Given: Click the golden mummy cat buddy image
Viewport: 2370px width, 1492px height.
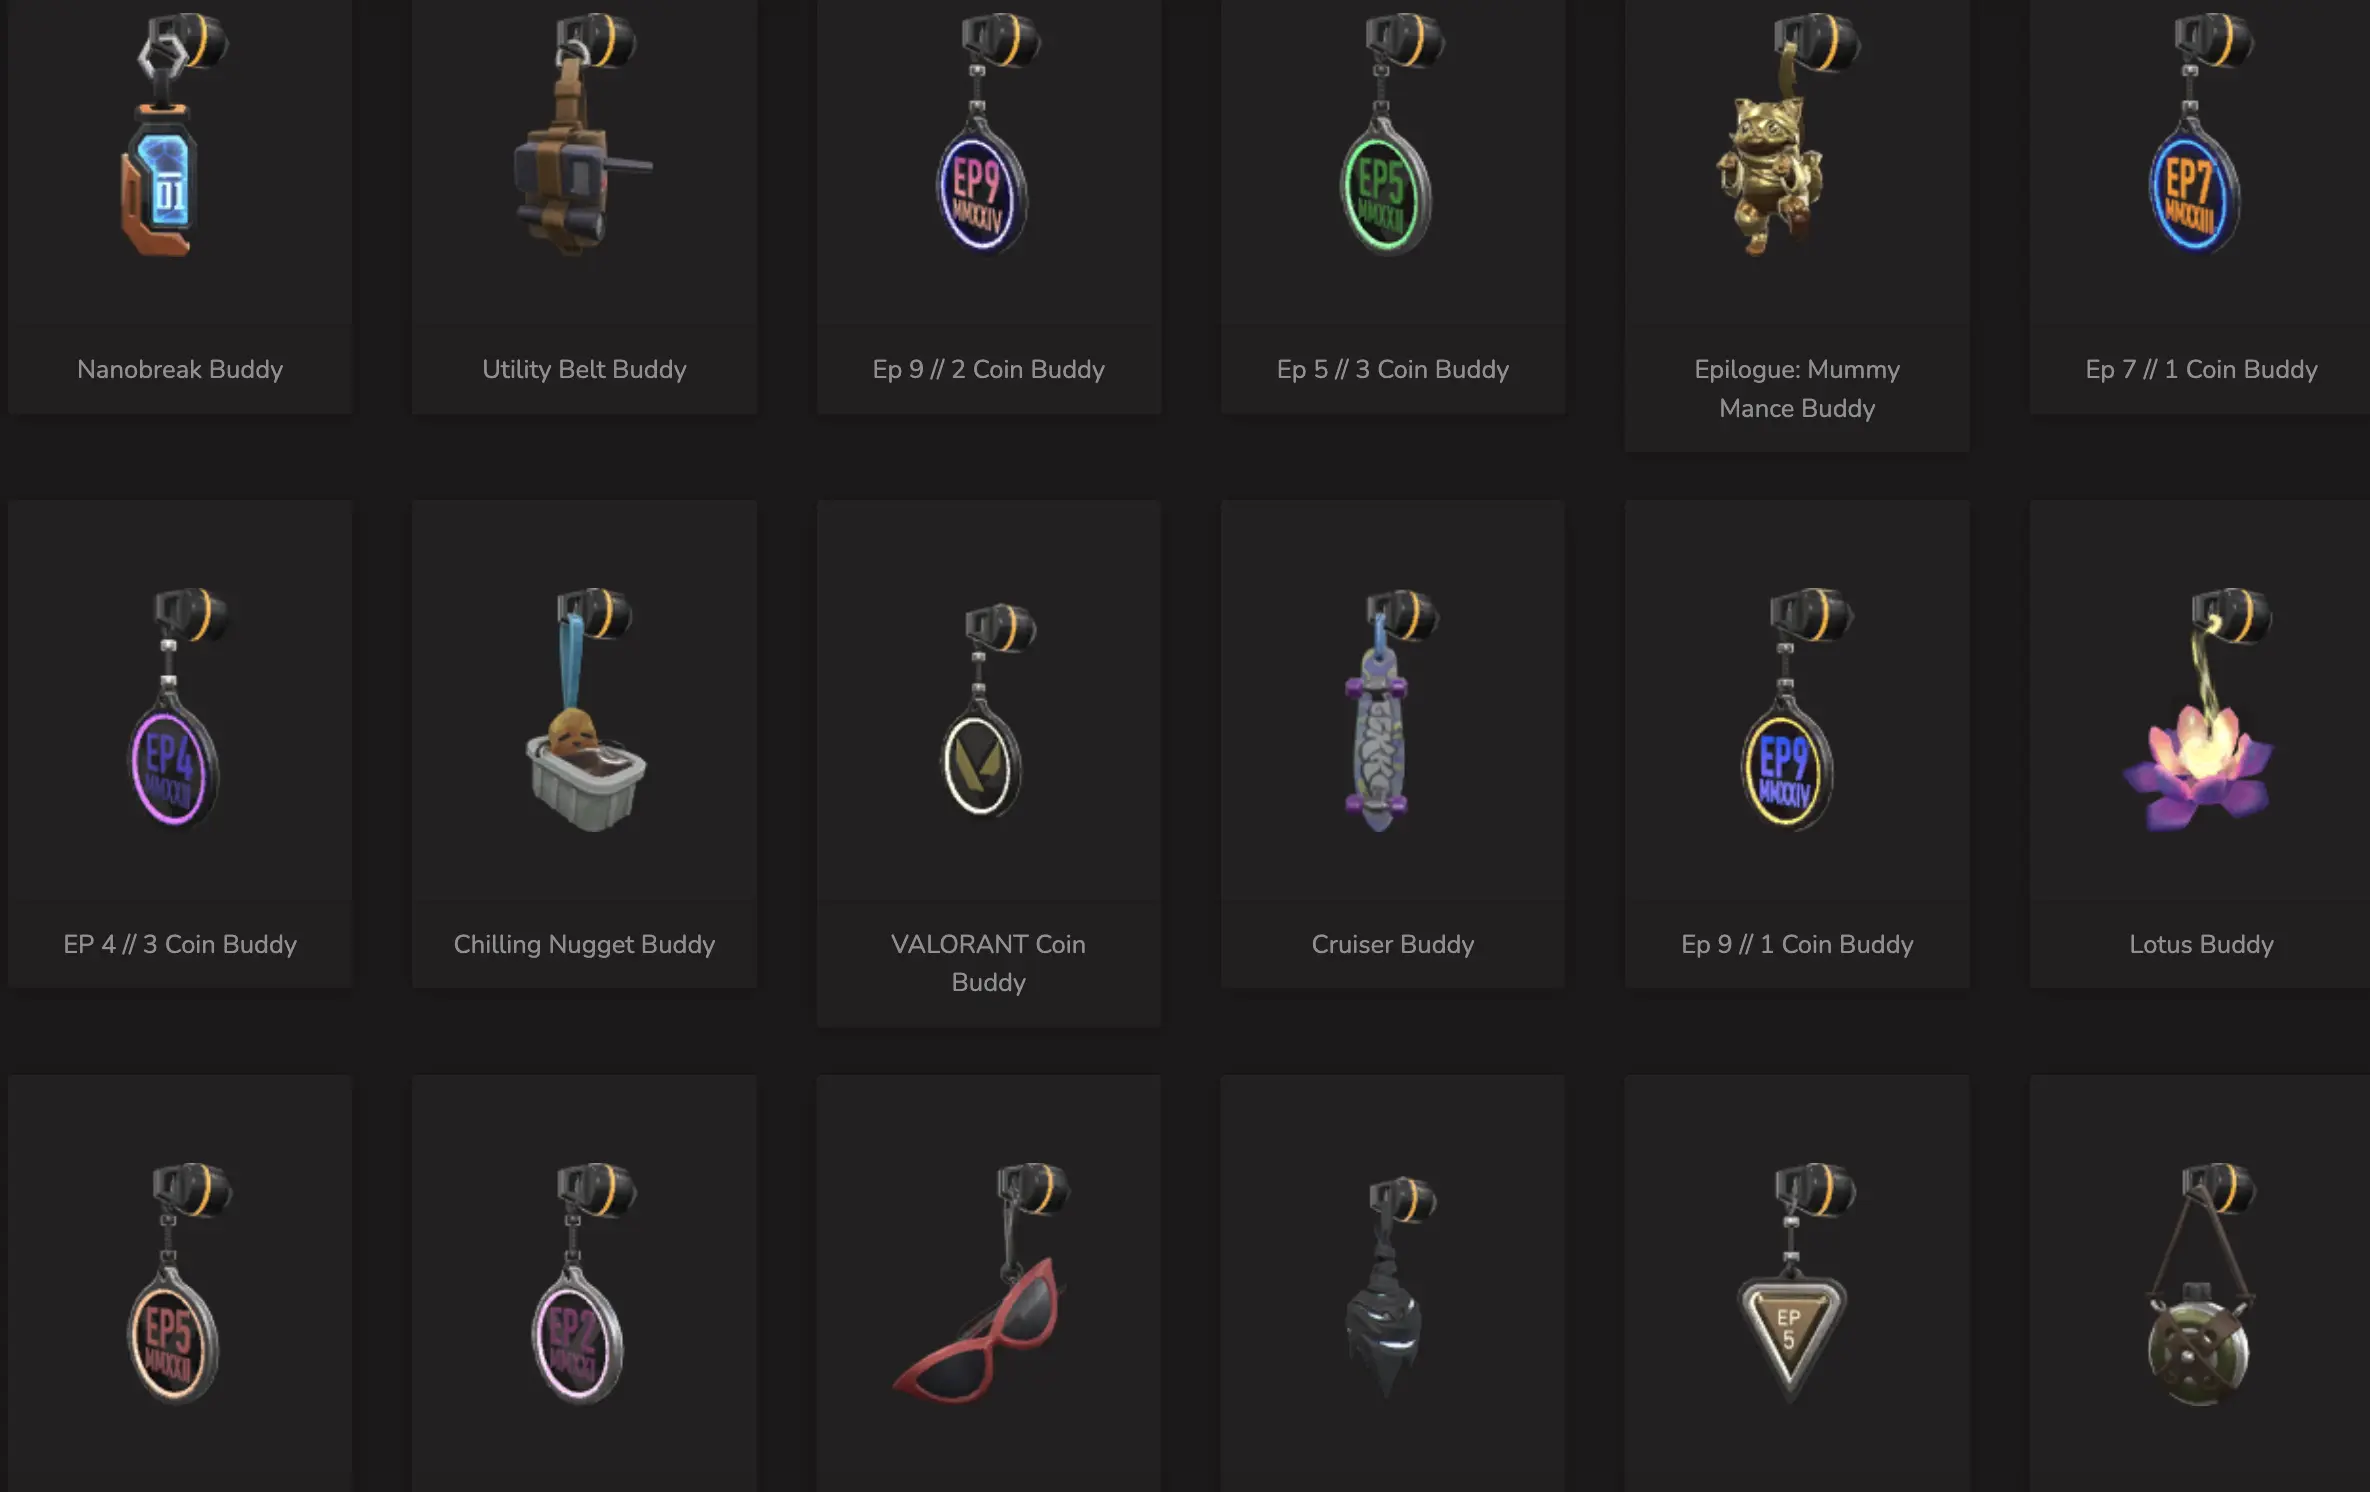Looking at the screenshot, I should coord(1787,135).
